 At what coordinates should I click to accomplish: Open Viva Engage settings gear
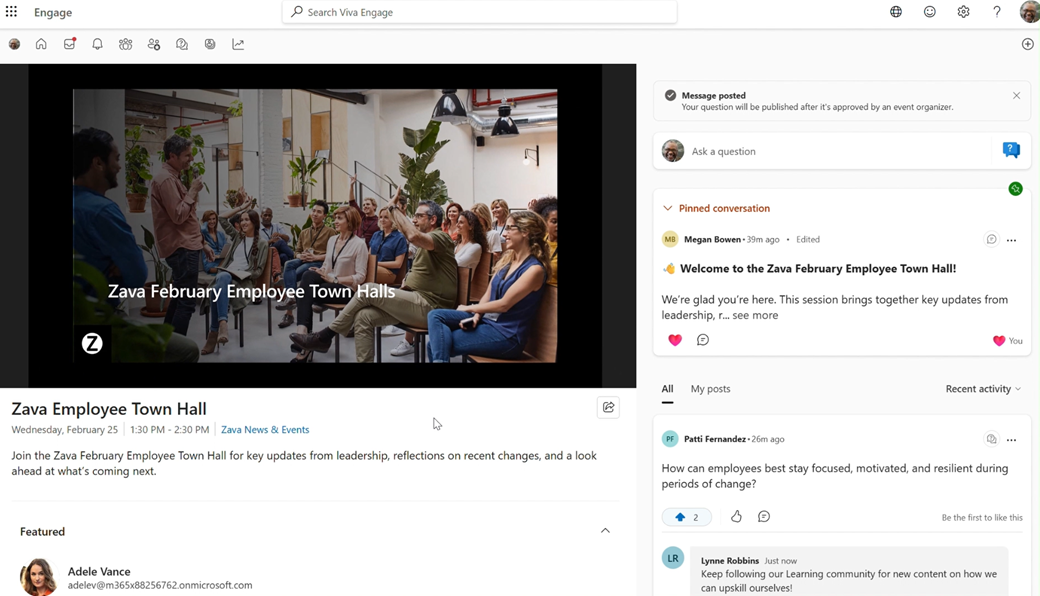962,11
